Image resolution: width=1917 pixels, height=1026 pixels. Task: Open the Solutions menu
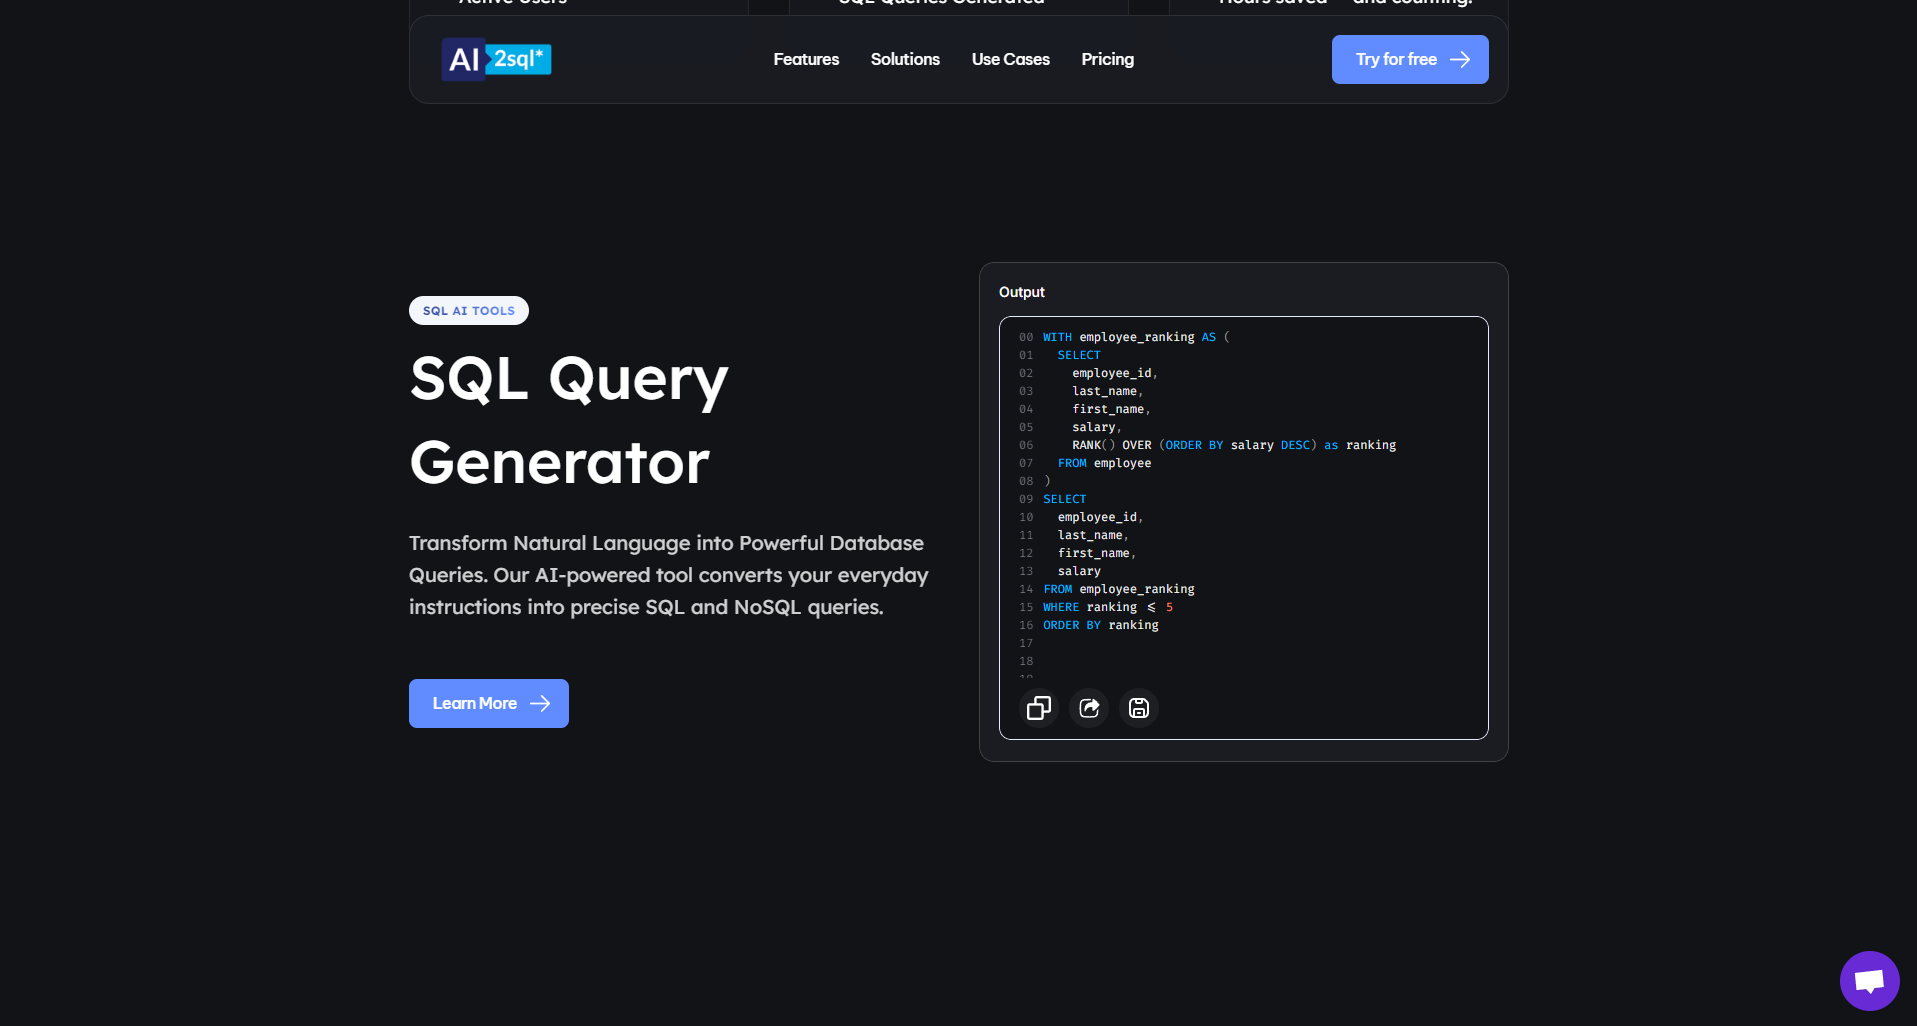click(905, 59)
